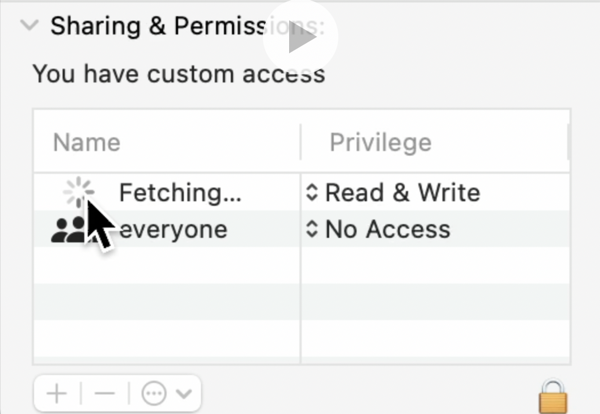Click the everyone group people icon
This screenshot has height=414, width=600.
coord(69,231)
